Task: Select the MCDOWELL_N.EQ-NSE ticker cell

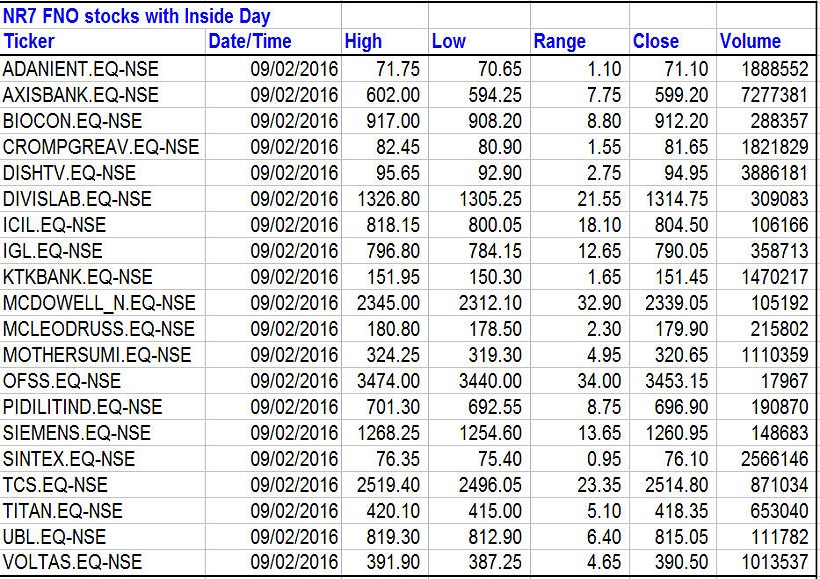Action: pos(99,303)
